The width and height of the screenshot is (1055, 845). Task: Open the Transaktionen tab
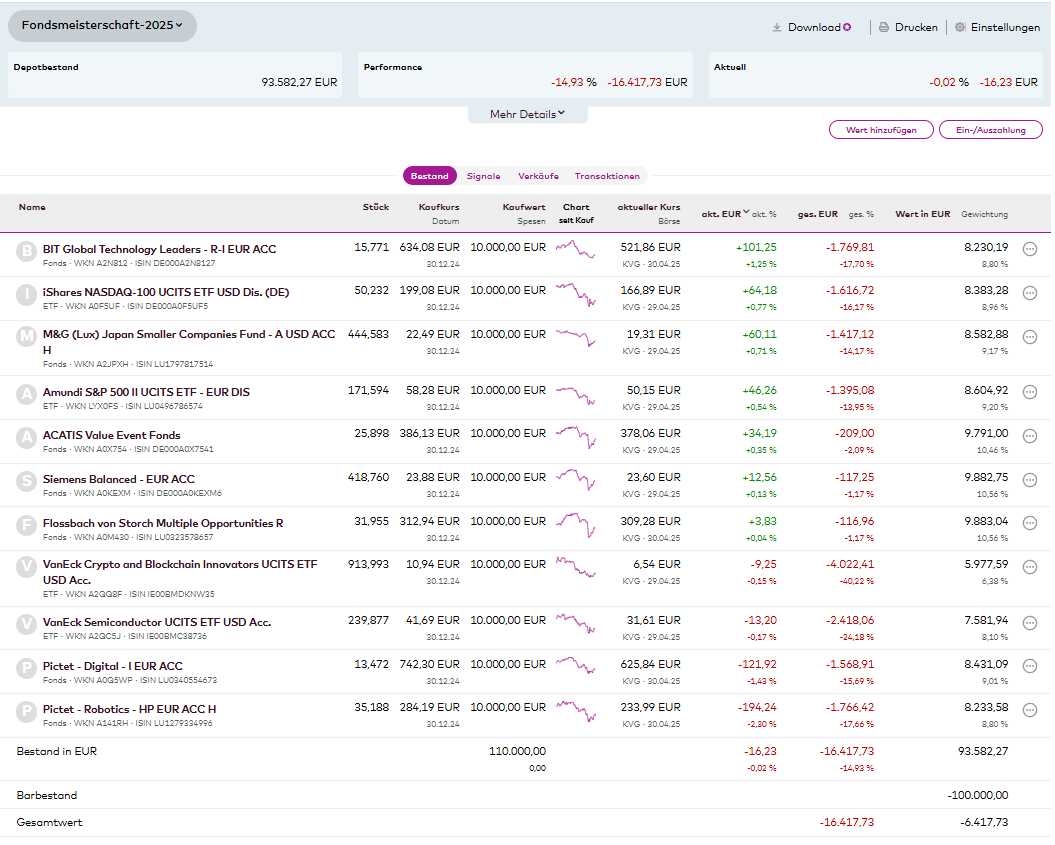(x=607, y=176)
